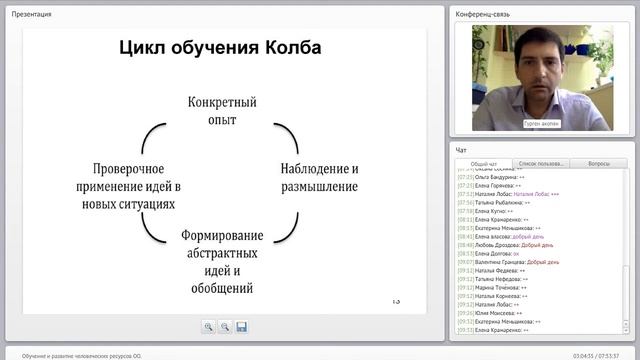
Task: Save the presentation with the floppy disk icon
Action: click(x=242, y=327)
